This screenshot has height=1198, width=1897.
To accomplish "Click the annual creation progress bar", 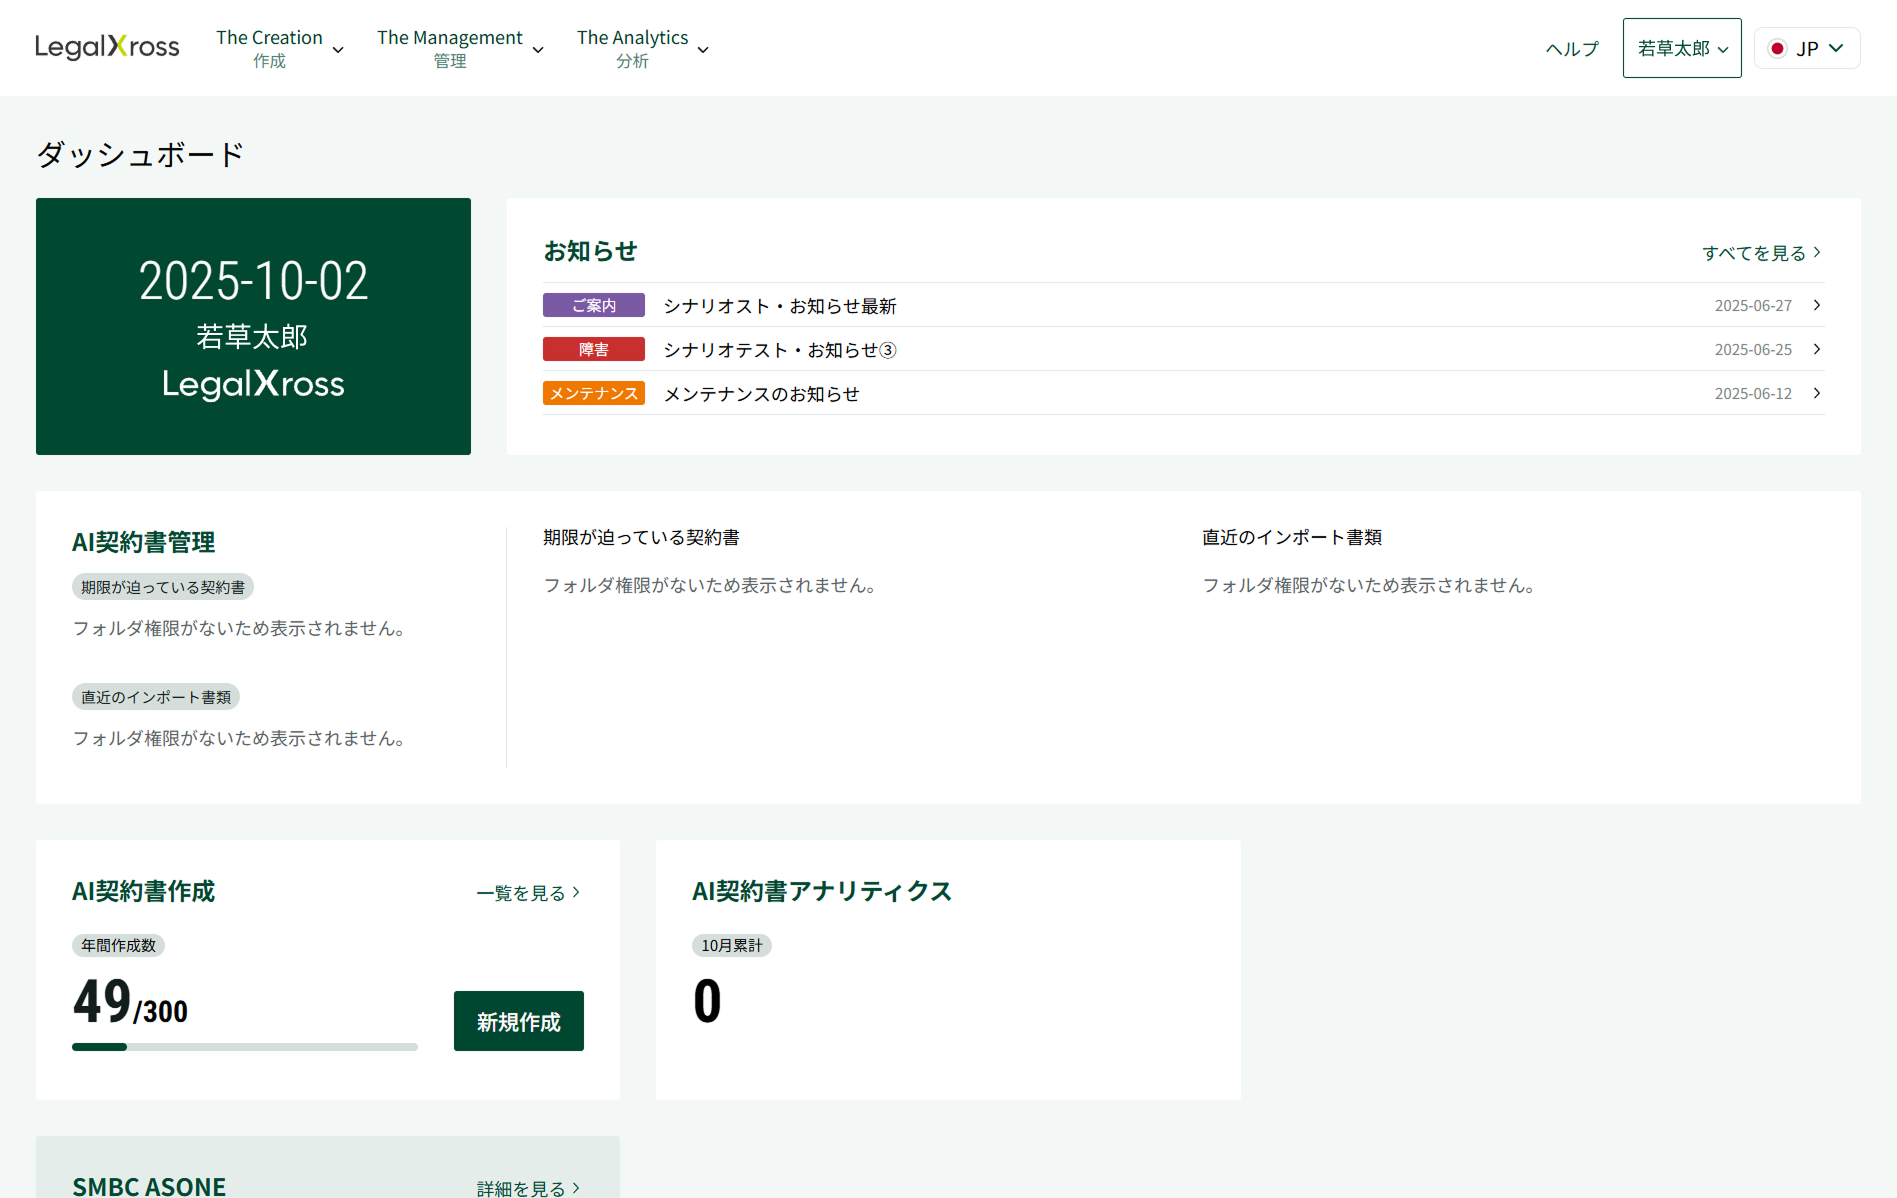I will tap(244, 1046).
